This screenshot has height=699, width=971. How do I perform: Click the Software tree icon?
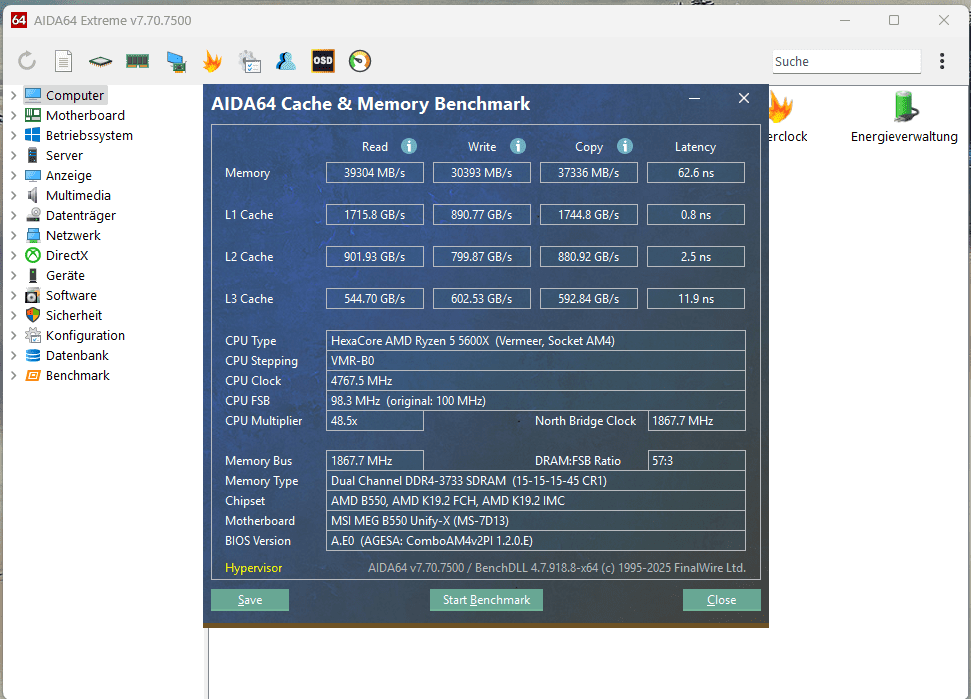tap(33, 295)
